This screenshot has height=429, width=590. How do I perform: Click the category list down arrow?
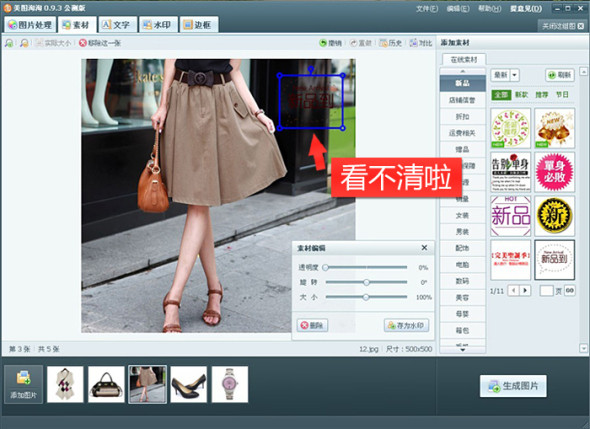point(462,350)
